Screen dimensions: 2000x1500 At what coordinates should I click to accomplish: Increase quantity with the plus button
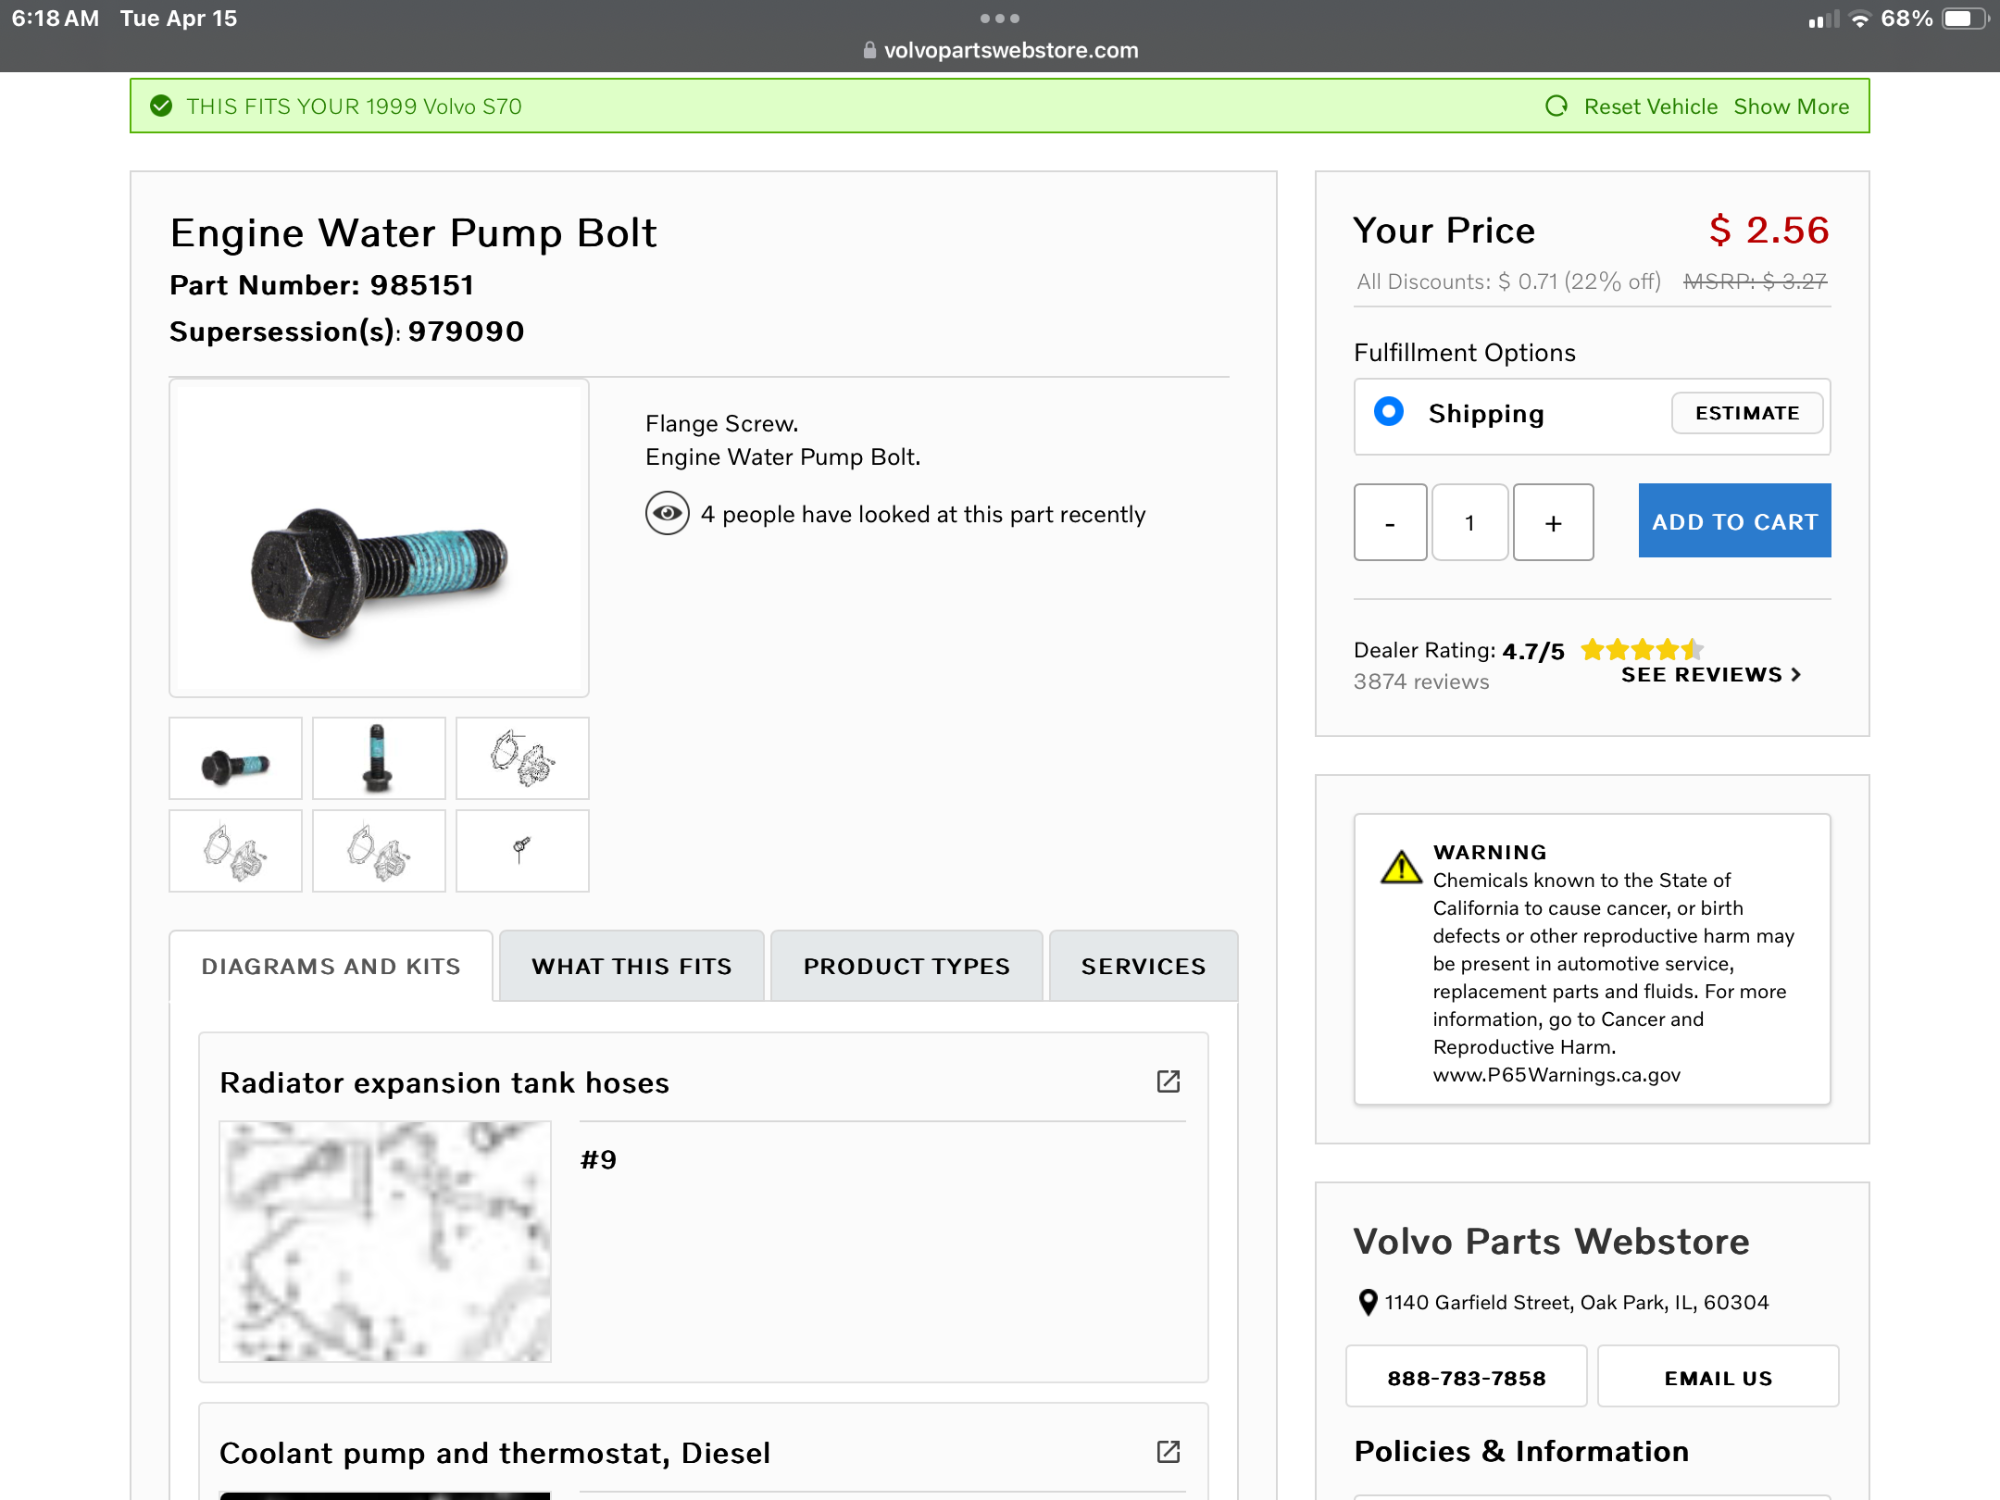coord(1553,522)
